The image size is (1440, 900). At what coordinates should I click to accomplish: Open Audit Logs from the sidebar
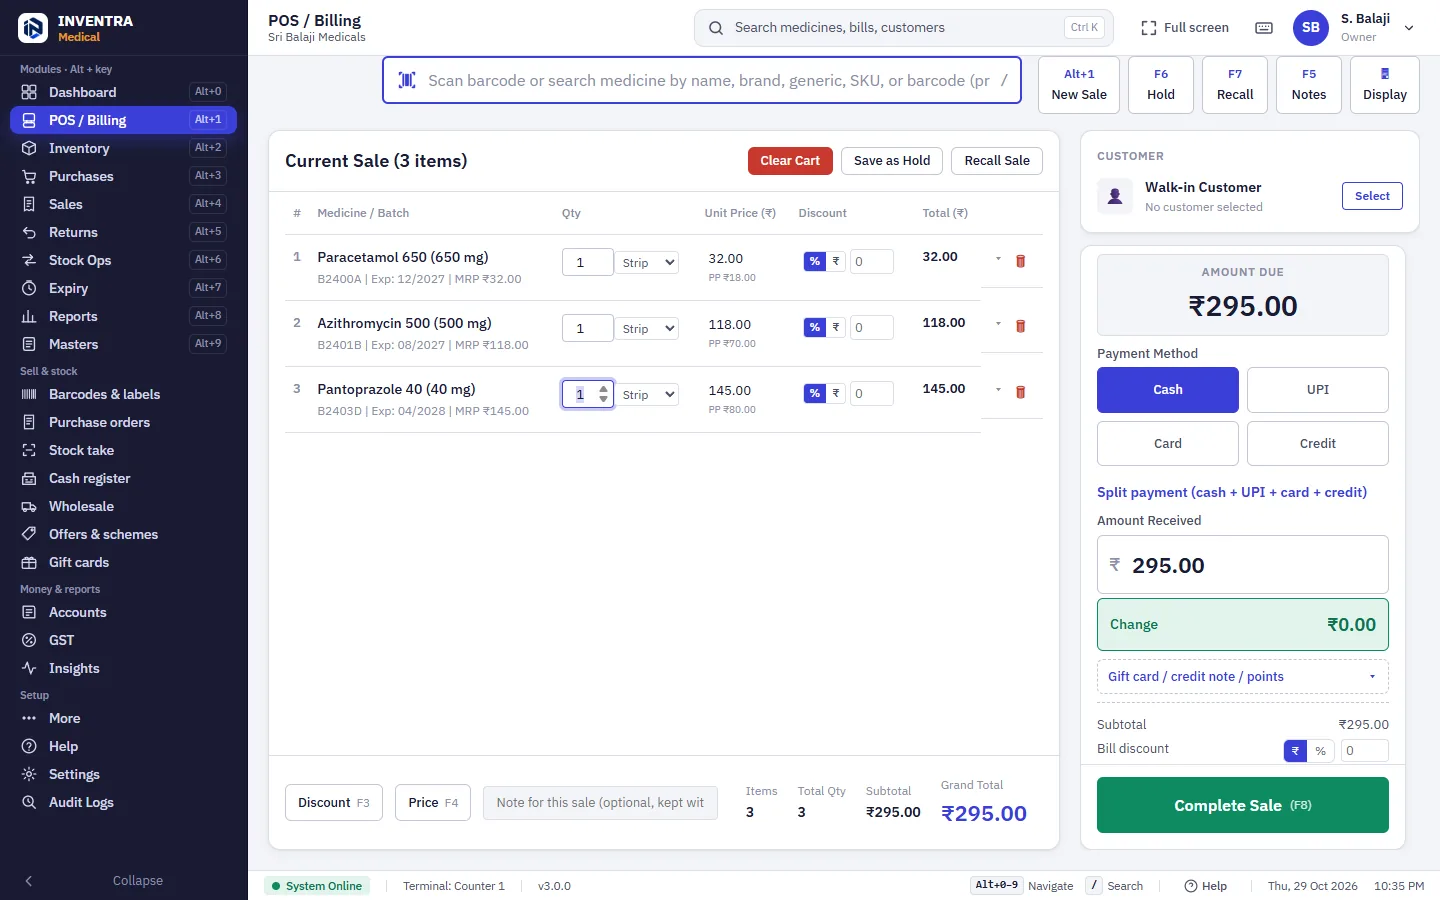124,802
